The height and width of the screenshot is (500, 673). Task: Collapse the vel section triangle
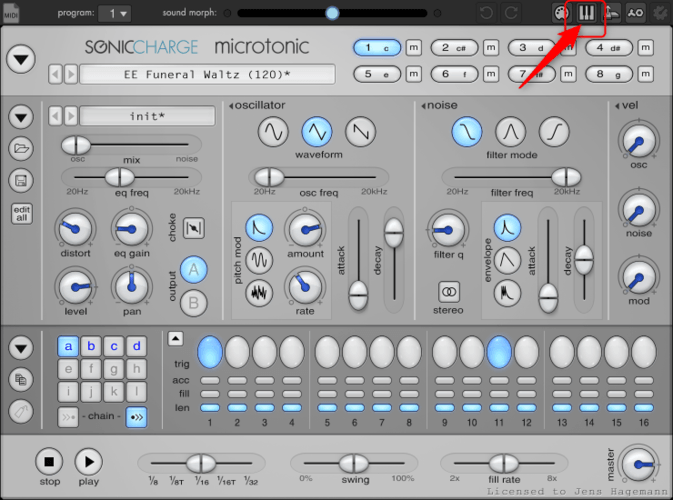click(x=617, y=106)
